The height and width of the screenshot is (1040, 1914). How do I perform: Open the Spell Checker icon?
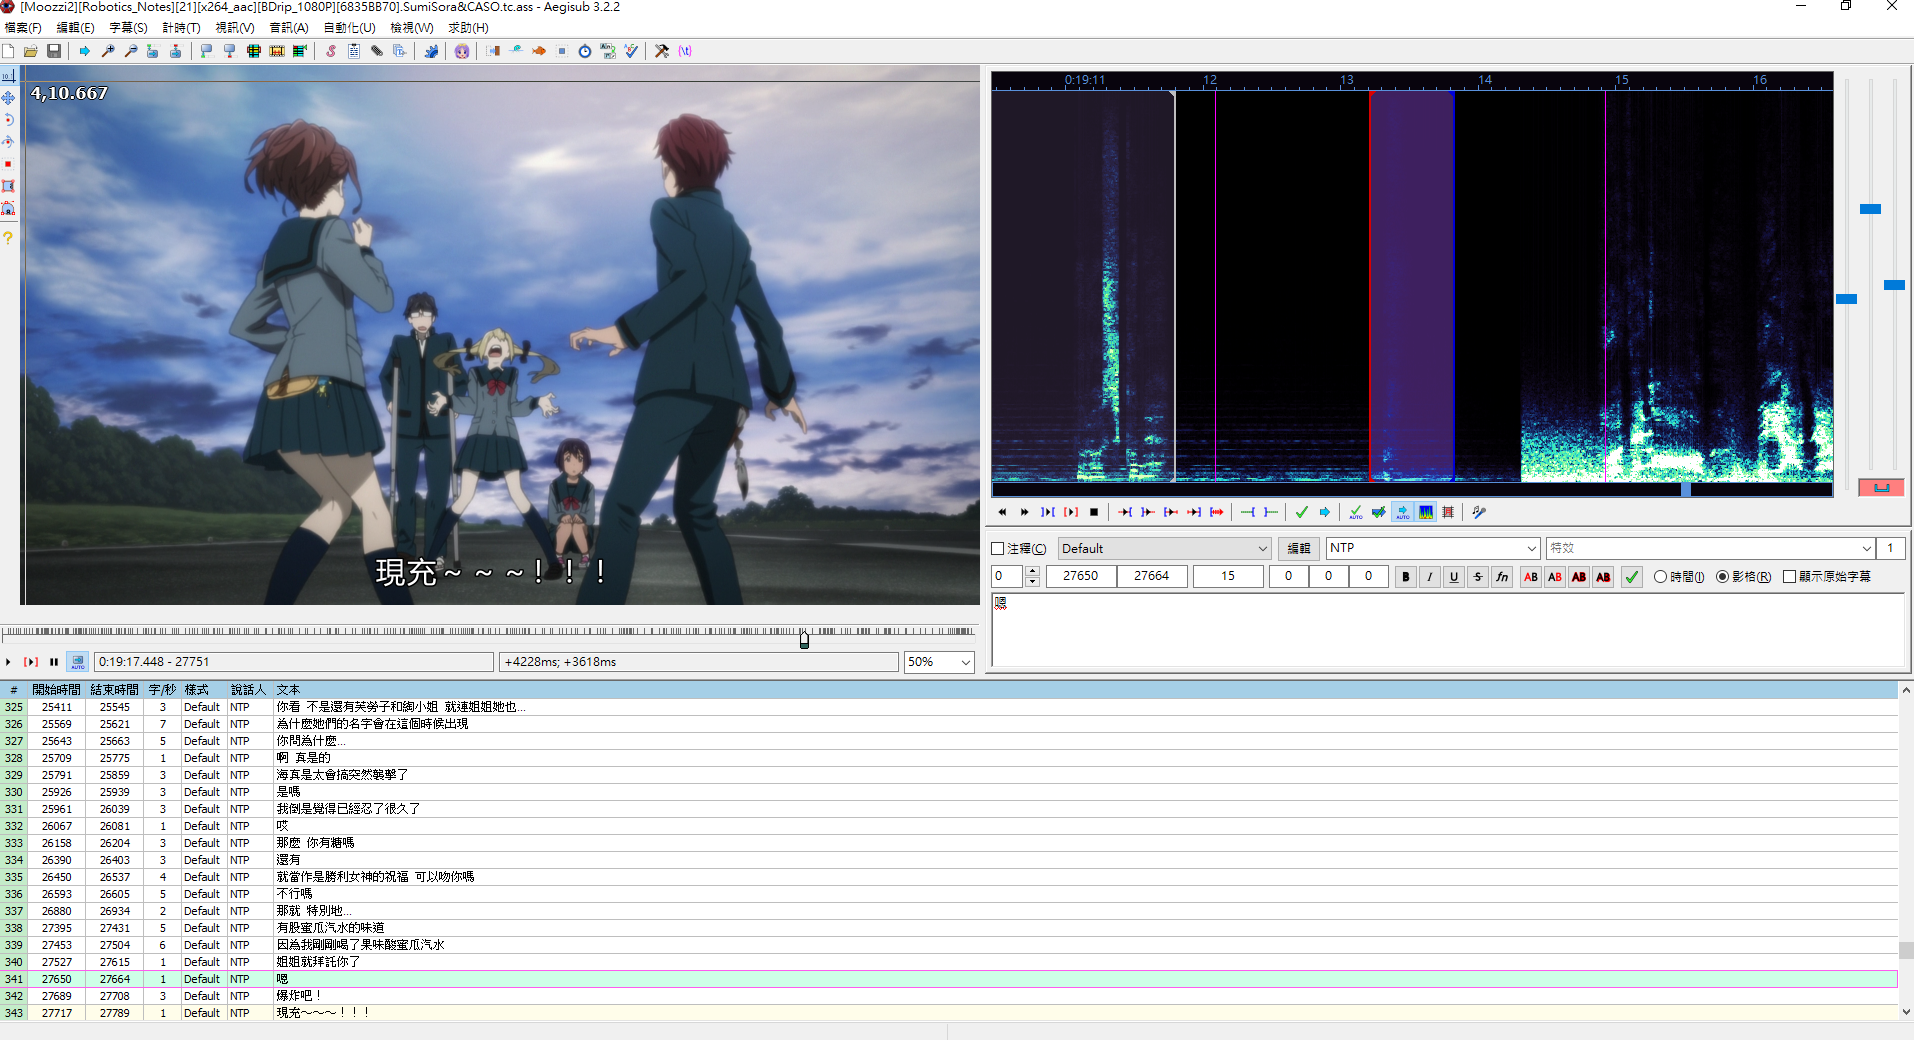point(631,51)
